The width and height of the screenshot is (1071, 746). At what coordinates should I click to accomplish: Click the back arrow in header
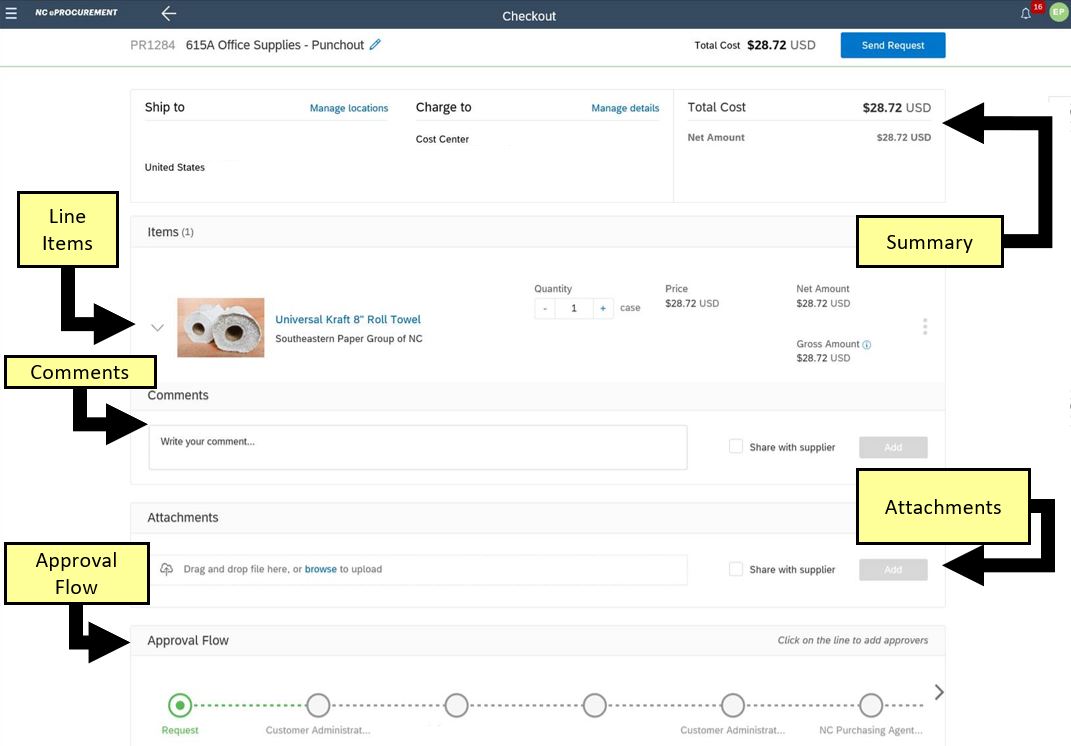[x=168, y=14]
